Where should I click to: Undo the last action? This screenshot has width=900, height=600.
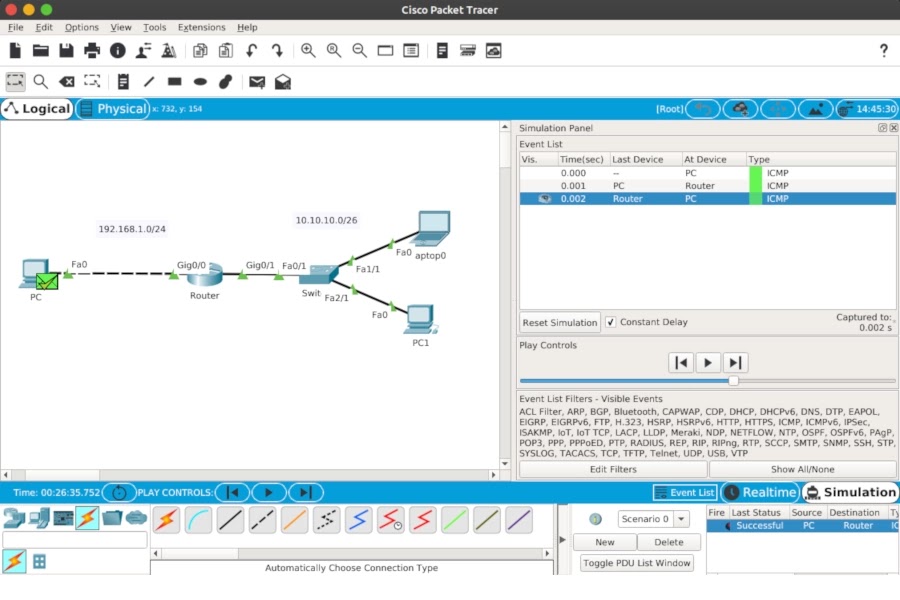click(x=251, y=51)
